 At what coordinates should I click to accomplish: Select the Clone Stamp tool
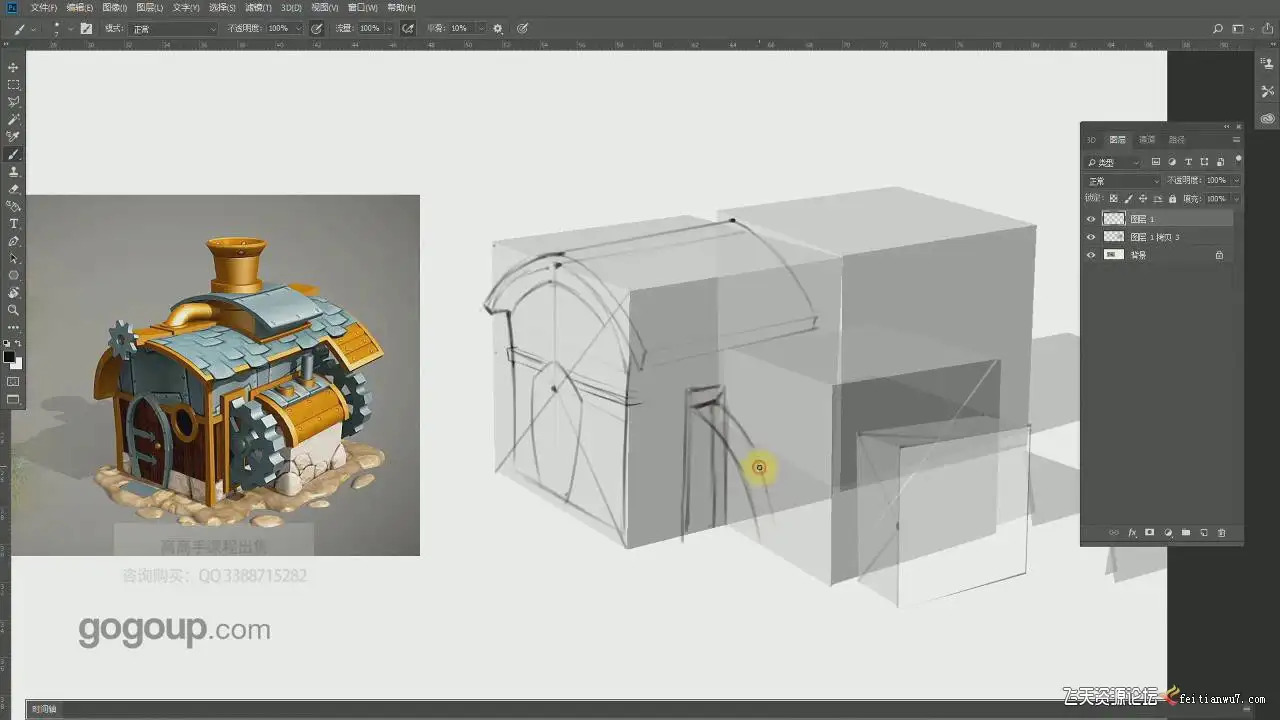pos(14,171)
